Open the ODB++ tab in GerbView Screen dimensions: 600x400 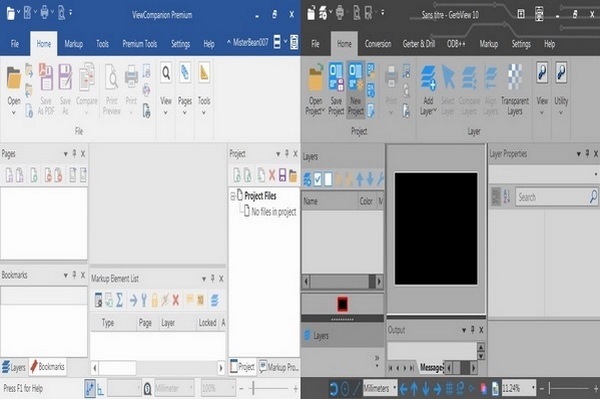(x=456, y=44)
